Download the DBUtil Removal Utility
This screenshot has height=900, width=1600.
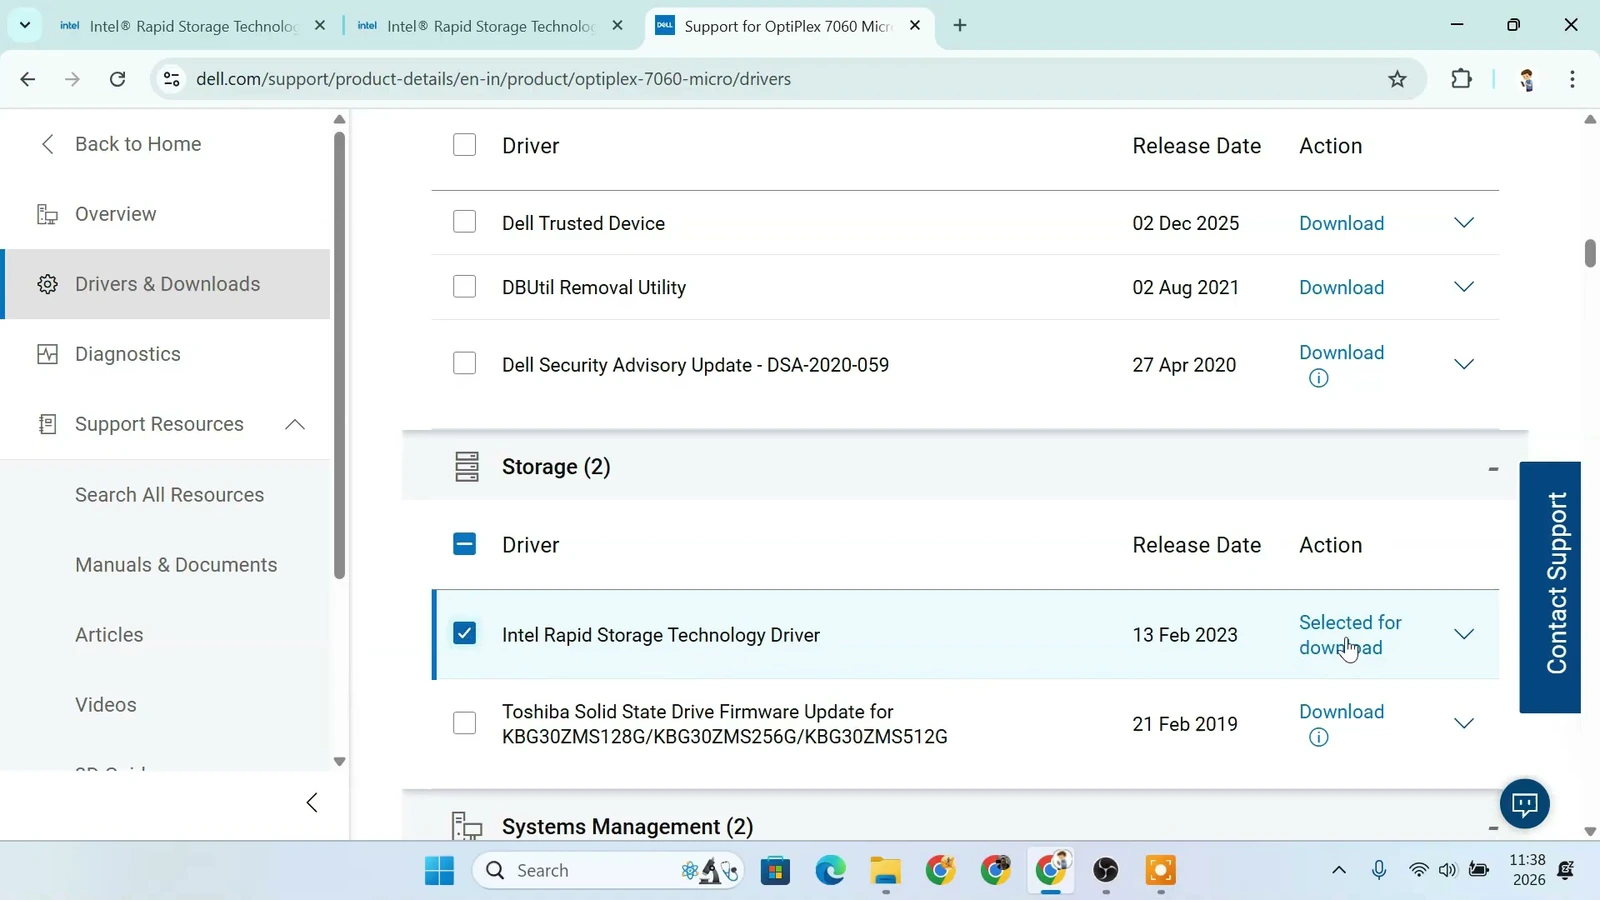pos(1341,287)
